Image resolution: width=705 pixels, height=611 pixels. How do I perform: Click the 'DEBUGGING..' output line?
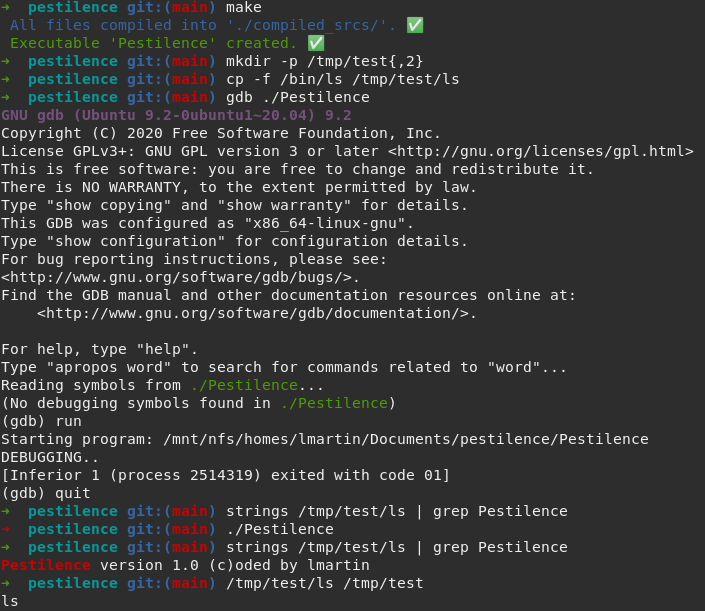point(49,457)
